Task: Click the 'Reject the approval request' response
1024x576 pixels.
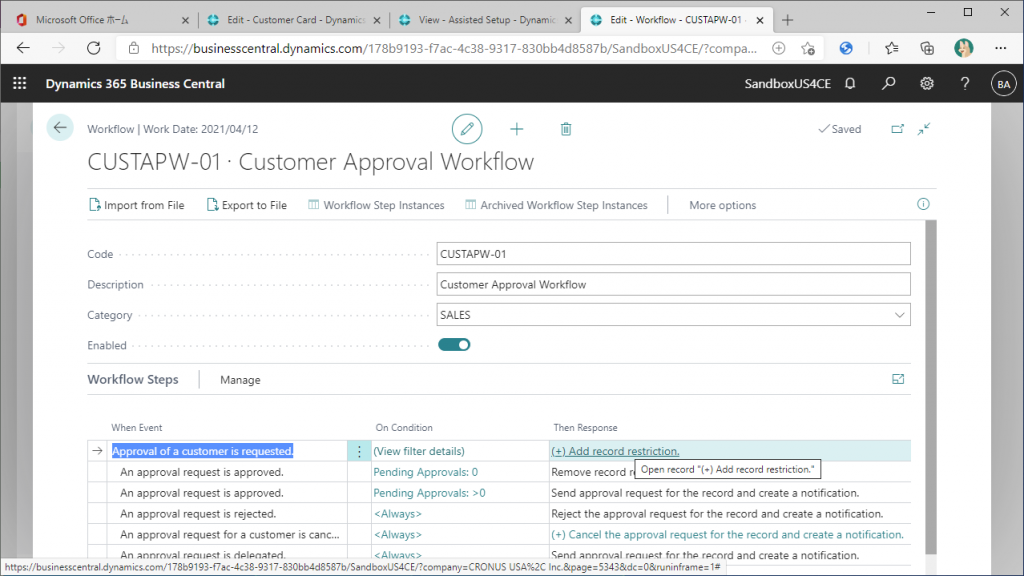Action: coord(717,514)
